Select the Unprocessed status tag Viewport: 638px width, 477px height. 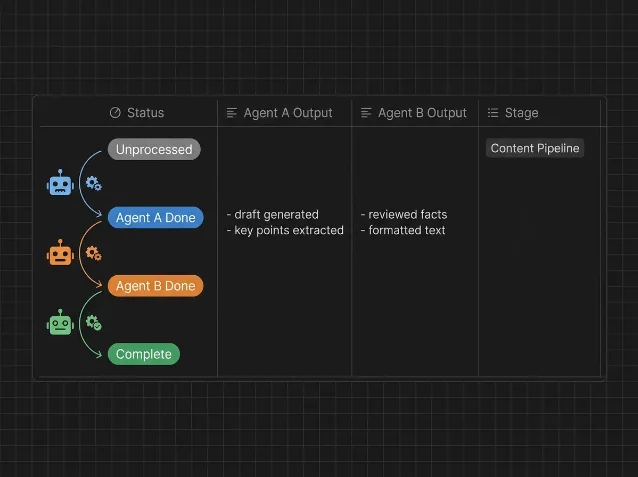(x=154, y=149)
